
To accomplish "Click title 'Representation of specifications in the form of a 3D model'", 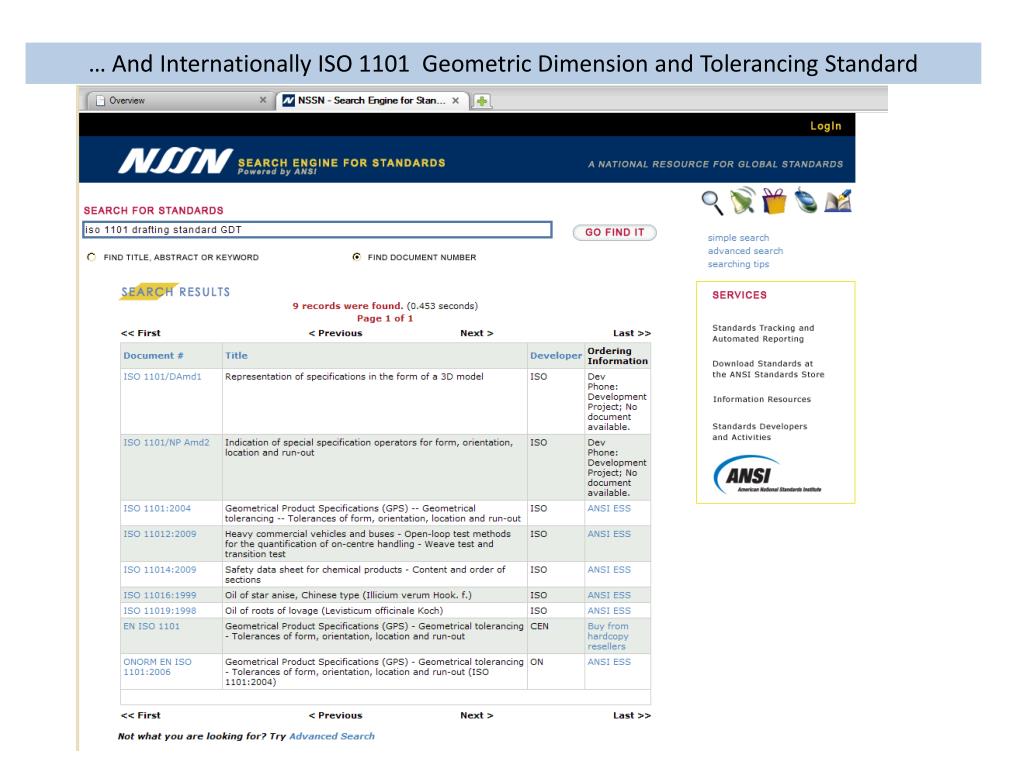I will (x=354, y=377).
